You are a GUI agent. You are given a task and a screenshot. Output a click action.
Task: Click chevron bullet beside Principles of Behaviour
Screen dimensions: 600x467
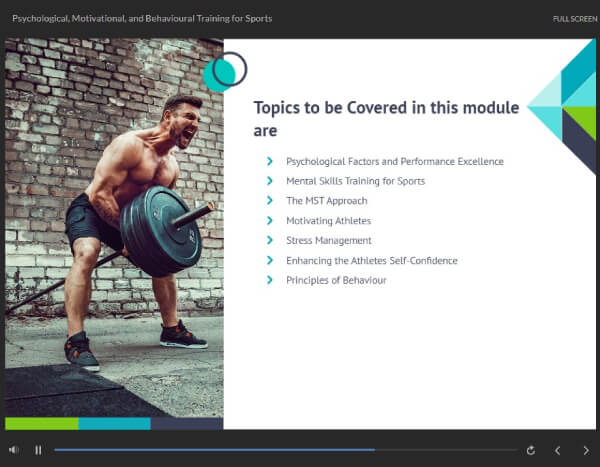(270, 280)
